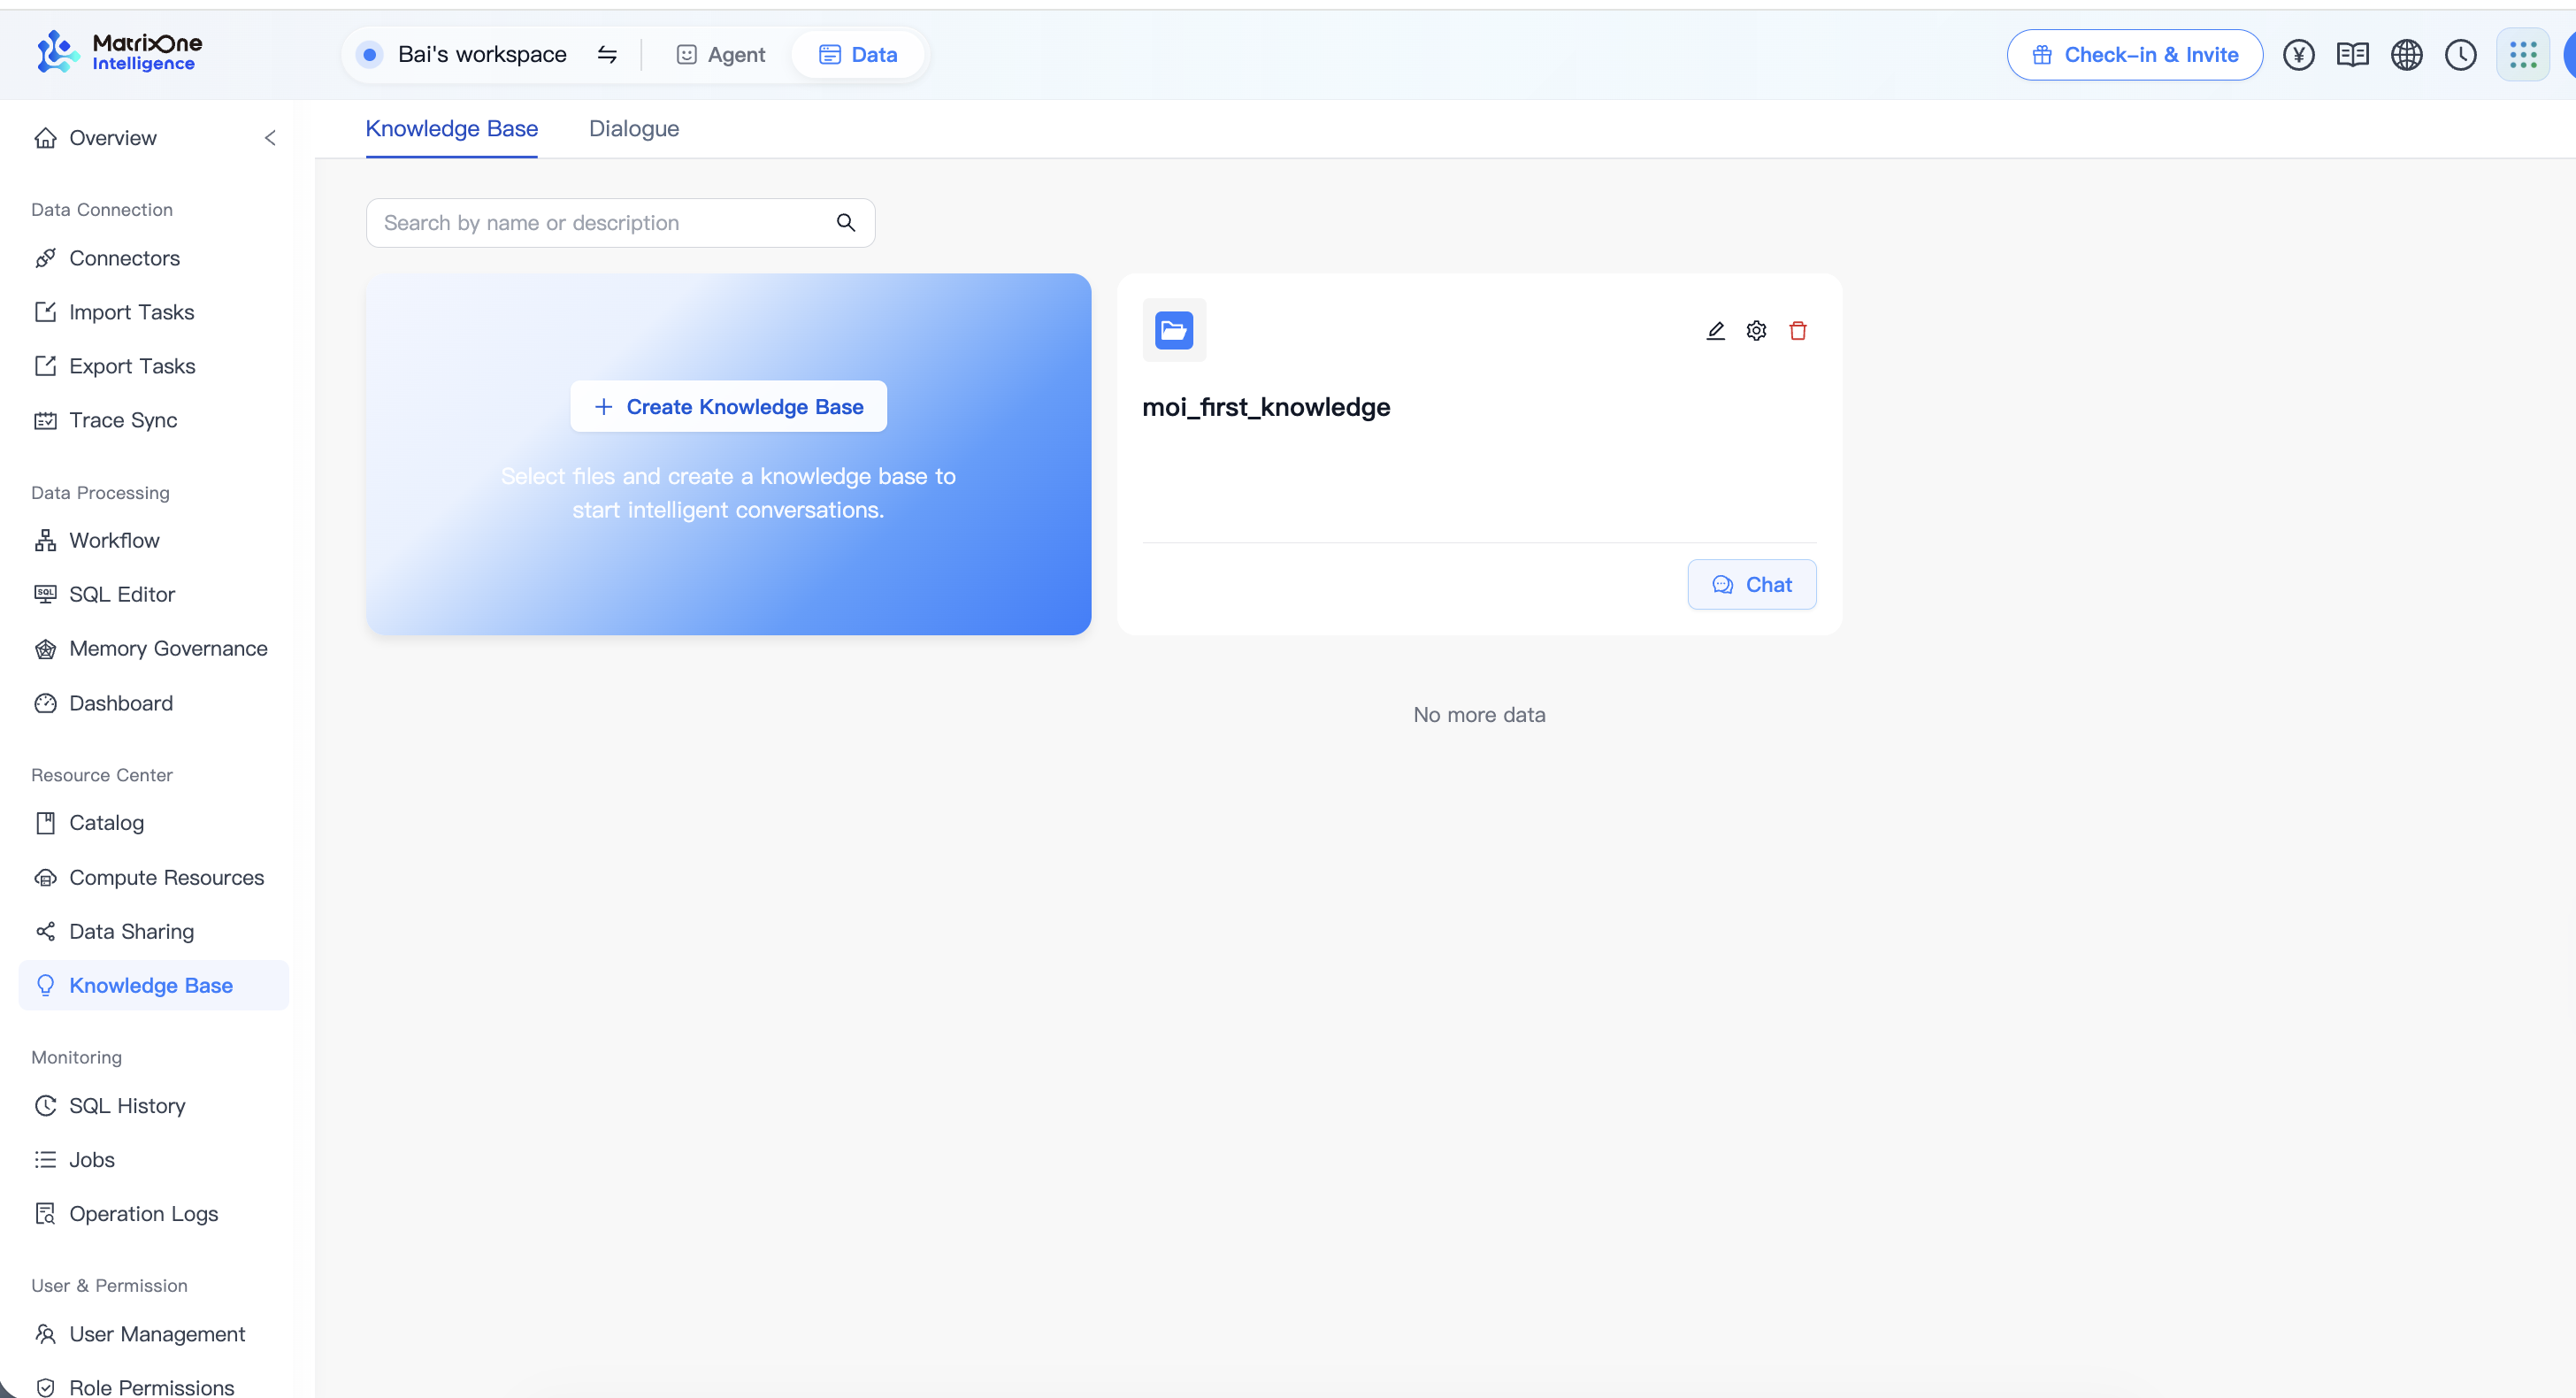Image resolution: width=2576 pixels, height=1398 pixels.
Task: Click Create Knowledge Base button
Action: tap(728, 407)
